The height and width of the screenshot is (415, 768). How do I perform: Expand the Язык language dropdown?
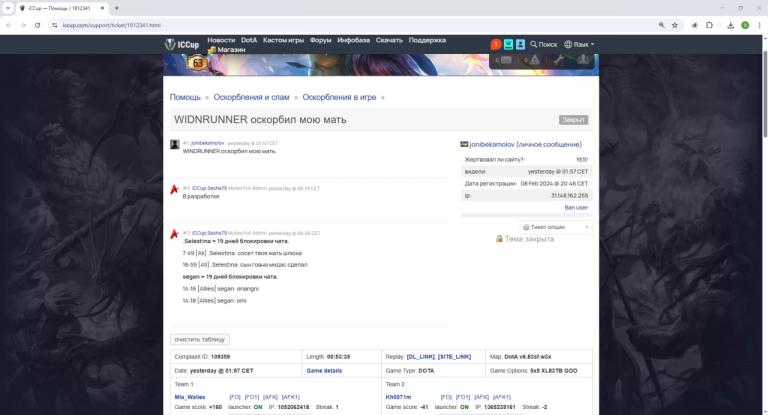click(x=578, y=45)
